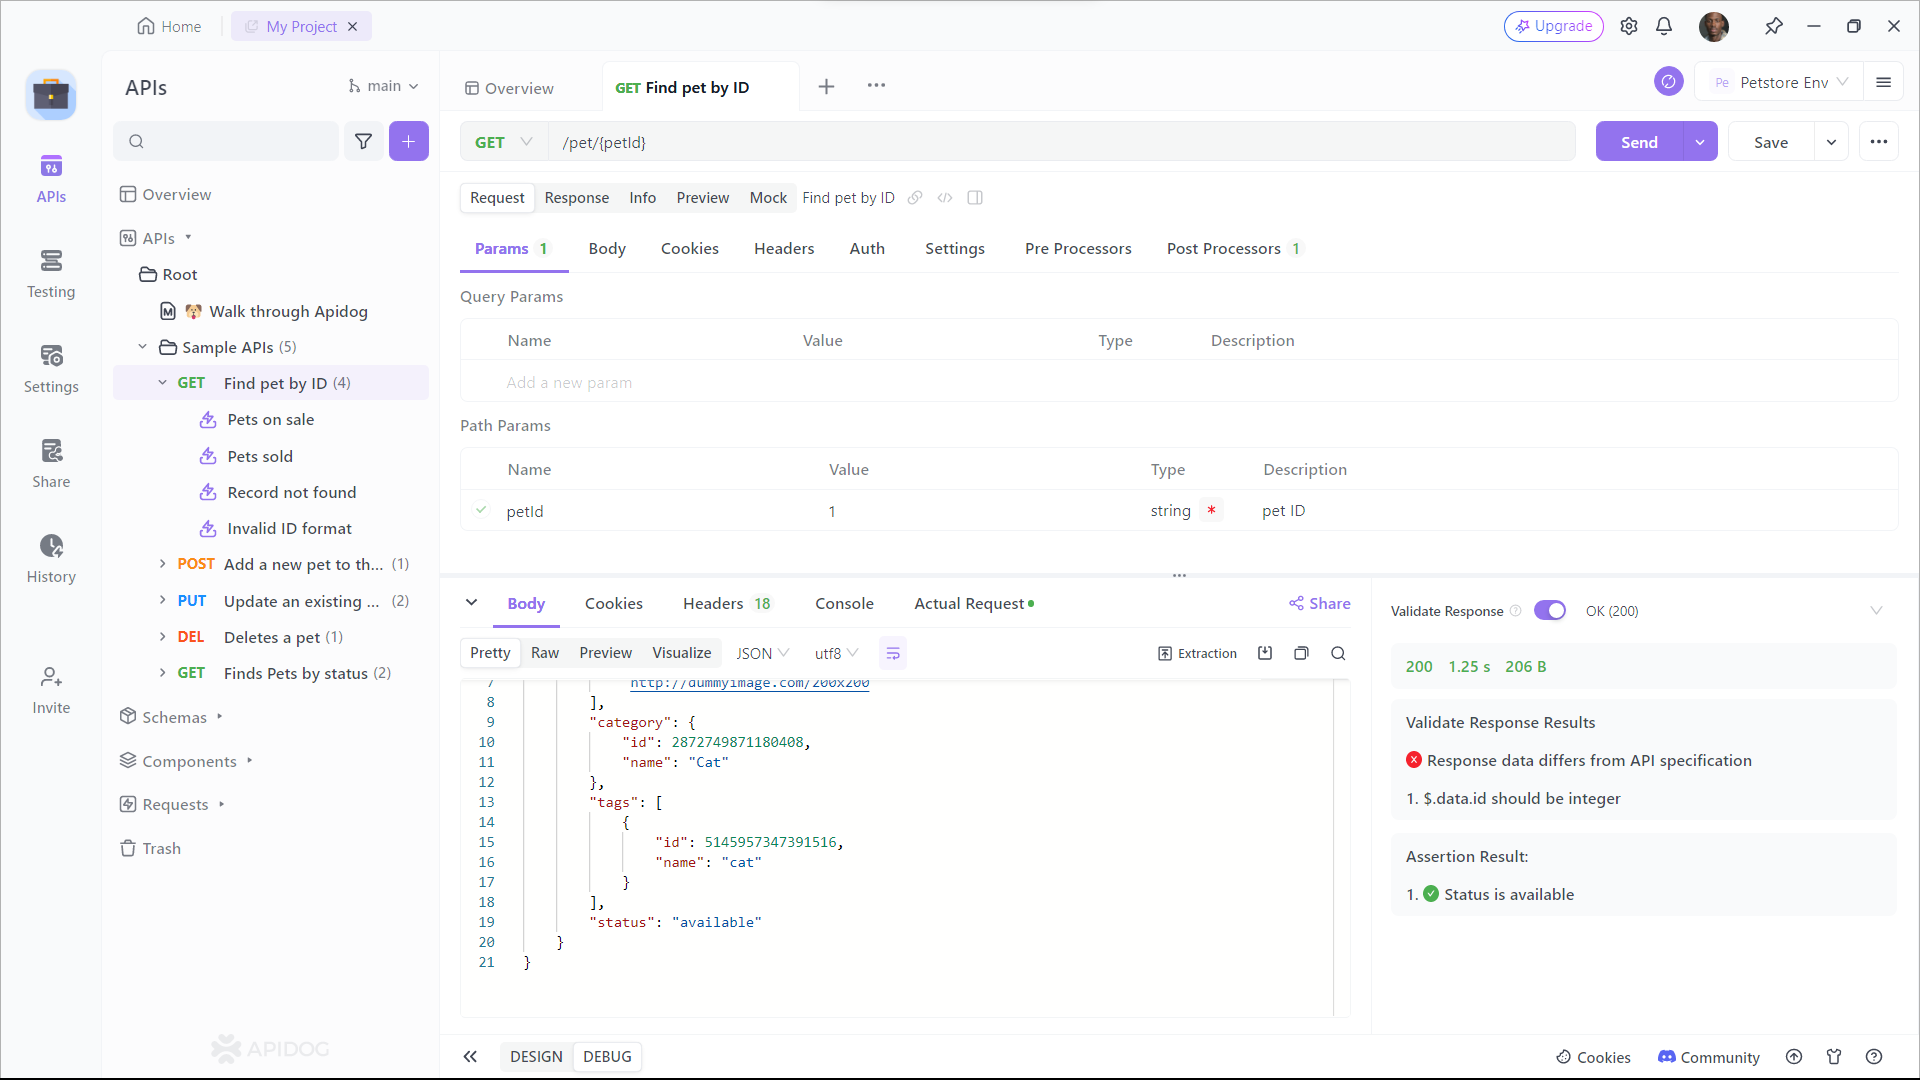Screen dimensions: 1920x1080
Task: Click the add new API icon in sidebar
Action: 409,141
